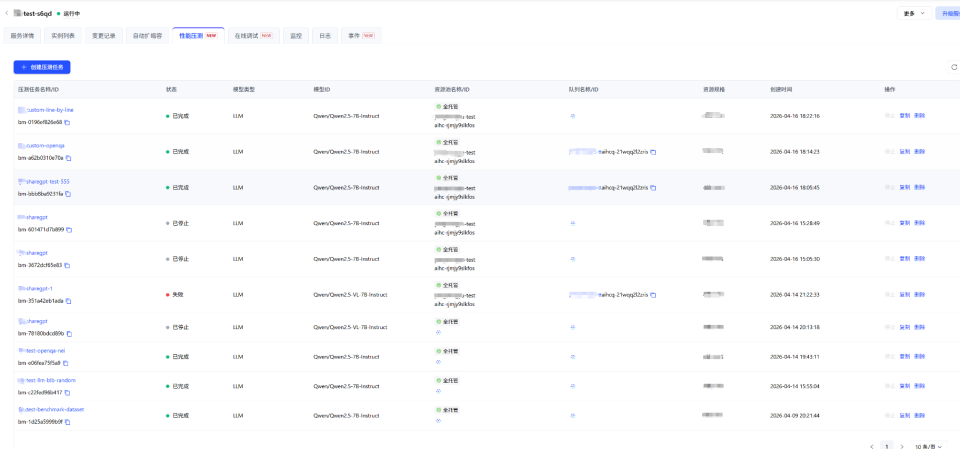Viewport: 960px width, 449px height.
Task: Click 复制 in the test-openqa-nei row
Action: pyautogui.click(x=904, y=357)
